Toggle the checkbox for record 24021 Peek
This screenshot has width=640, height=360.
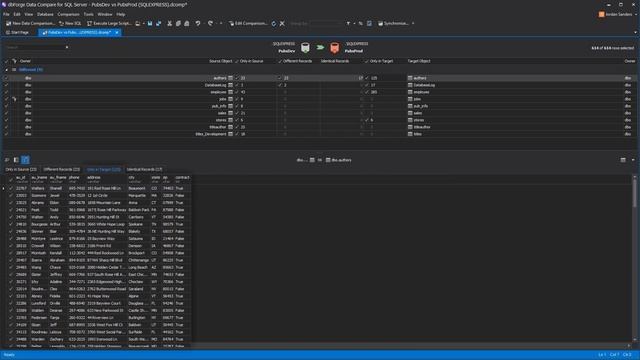point(11,210)
